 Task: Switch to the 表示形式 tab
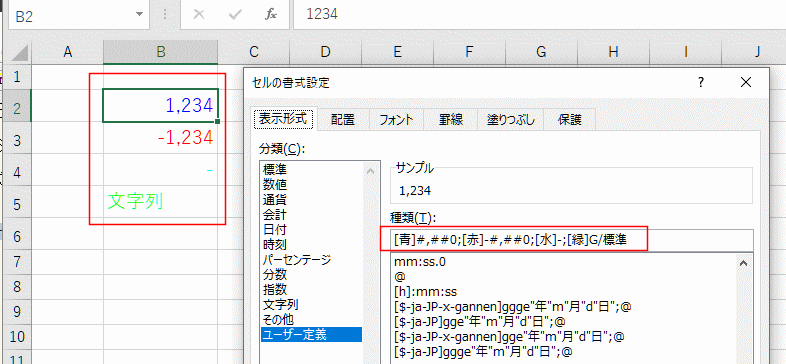(283, 119)
